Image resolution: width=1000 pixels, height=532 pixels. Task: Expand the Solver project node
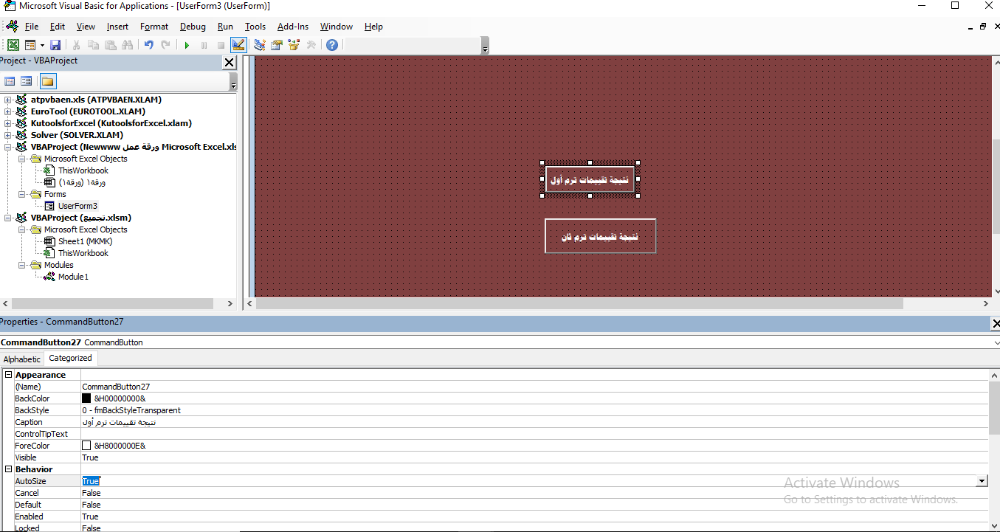8,135
